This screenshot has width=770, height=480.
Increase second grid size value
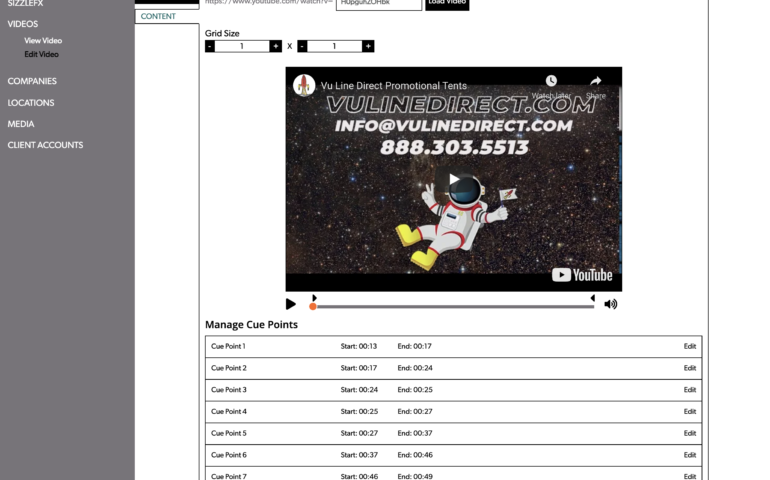[x=368, y=46]
